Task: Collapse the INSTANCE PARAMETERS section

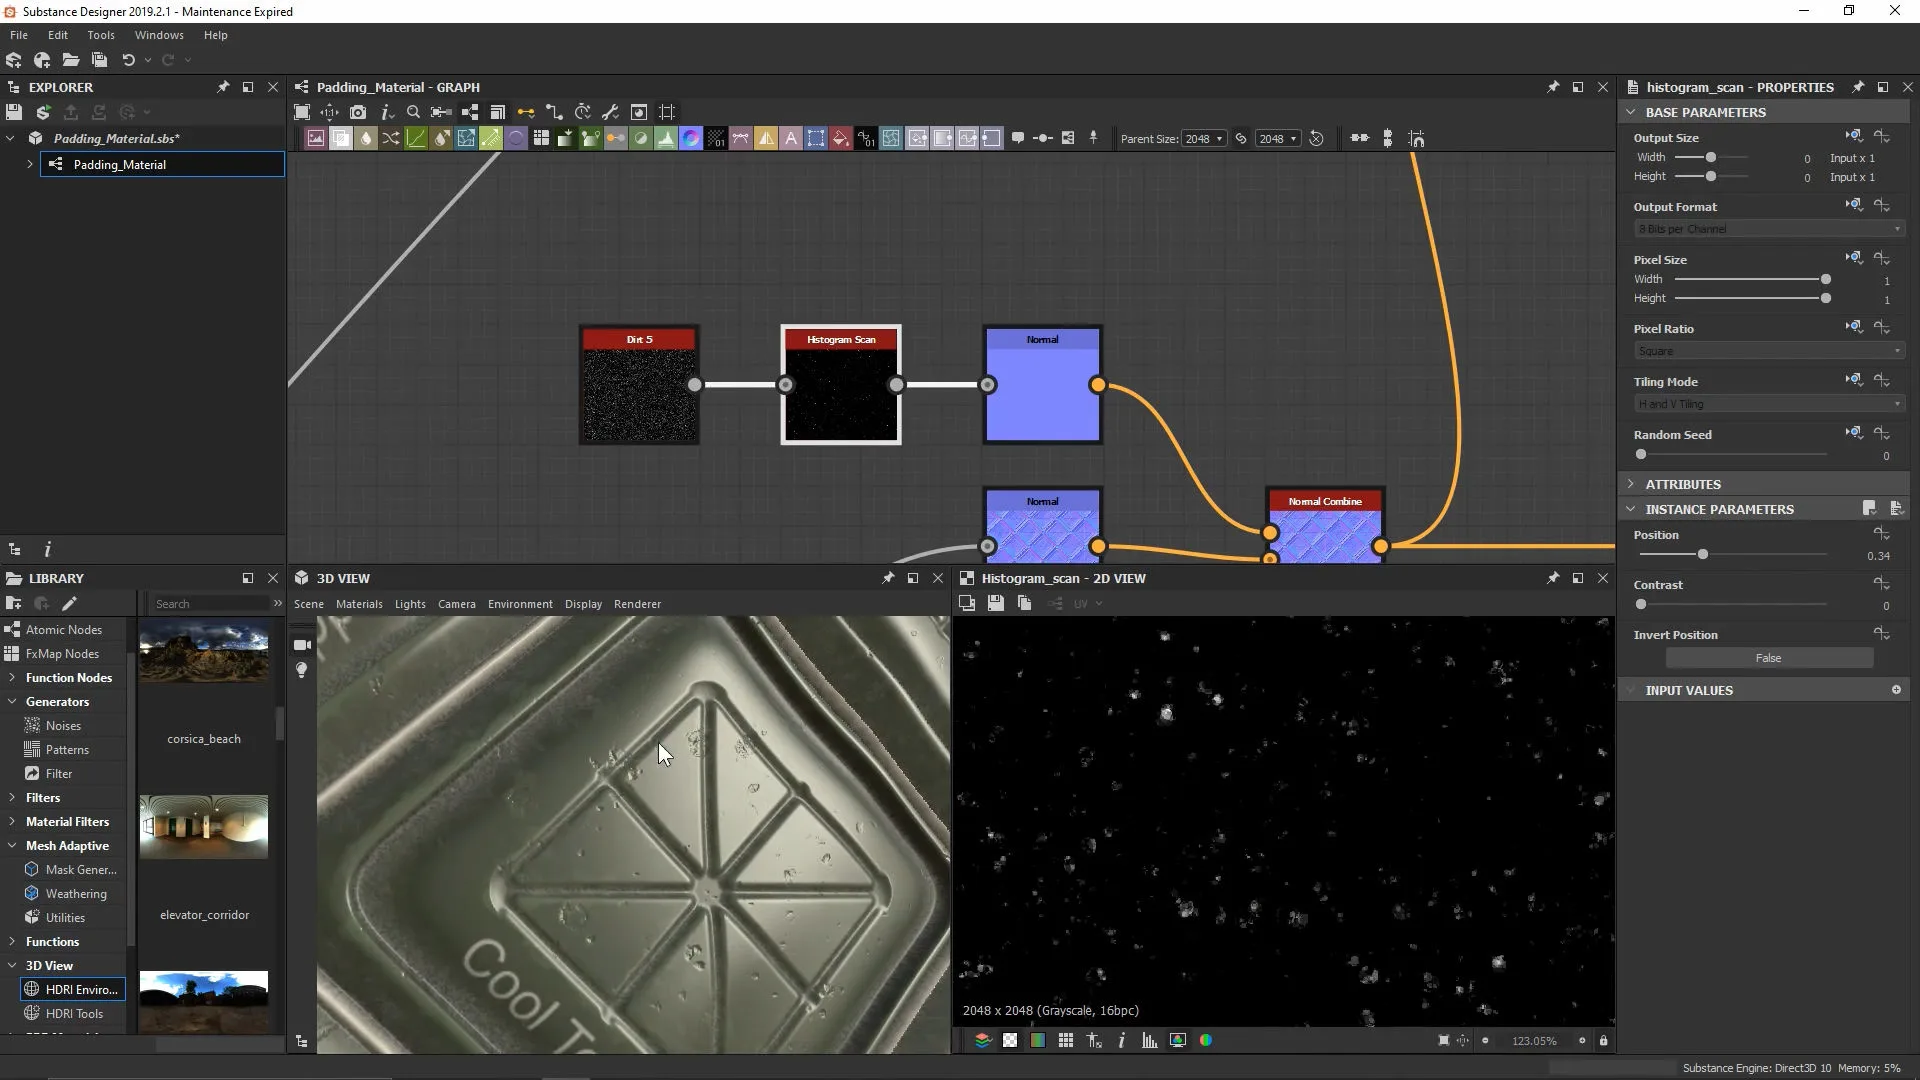Action: point(1631,509)
